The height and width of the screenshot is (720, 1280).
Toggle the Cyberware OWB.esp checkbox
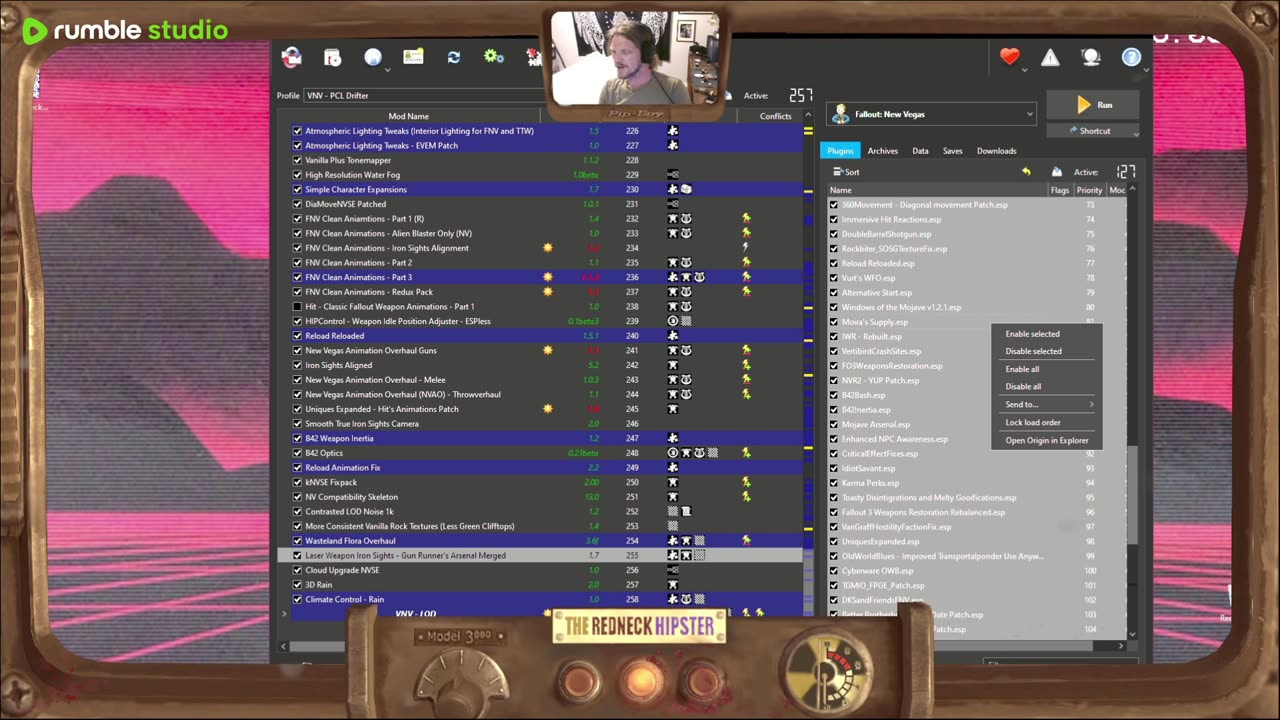click(834, 571)
